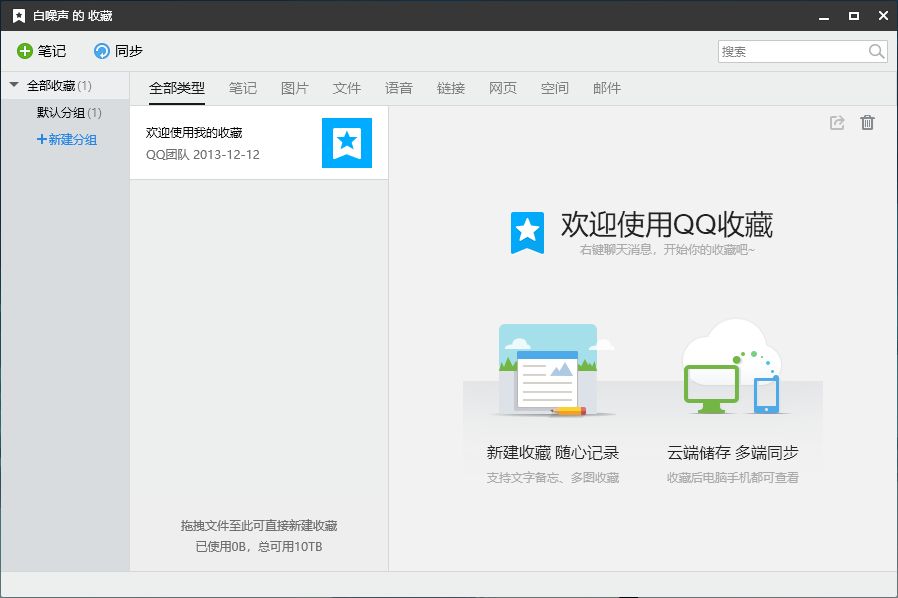898x598 pixels.
Task: Switch to the 笔记 tab
Action: pyautogui.click(x=242, y=88)
